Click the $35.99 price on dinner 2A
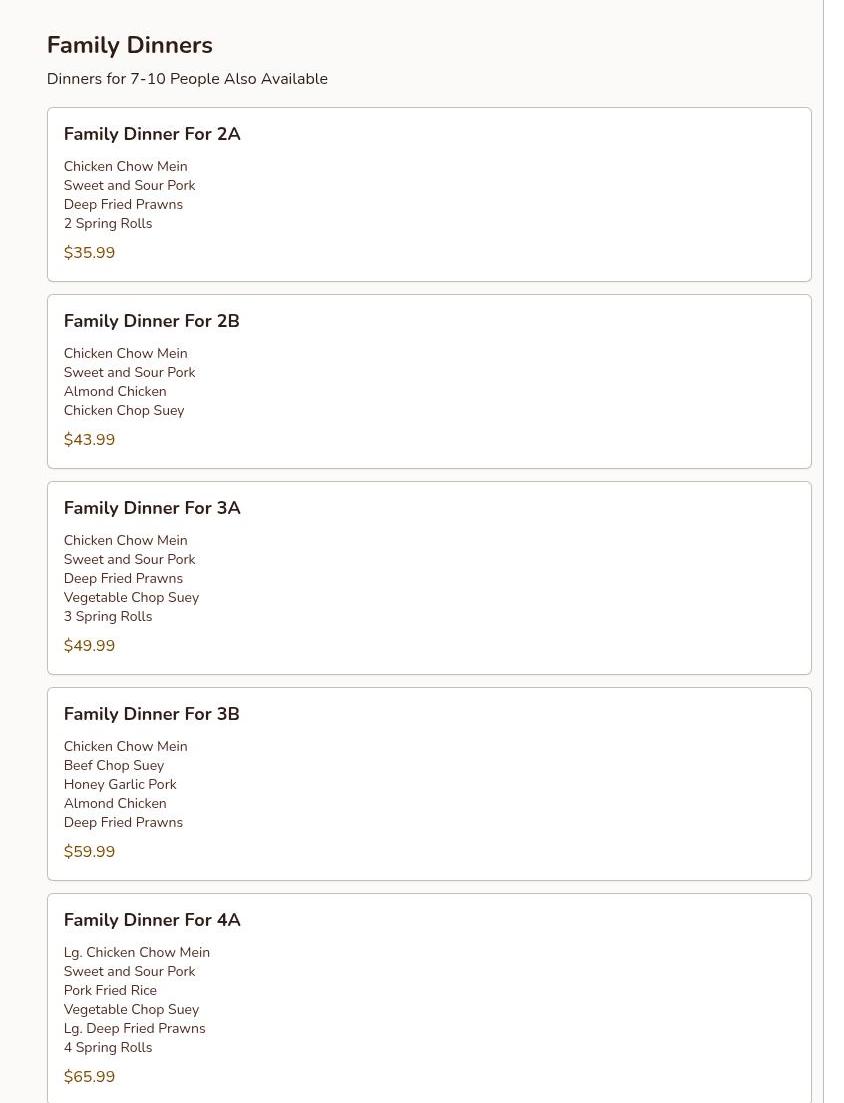This screenshot has height=1103, width=844. tap(89, 253)
